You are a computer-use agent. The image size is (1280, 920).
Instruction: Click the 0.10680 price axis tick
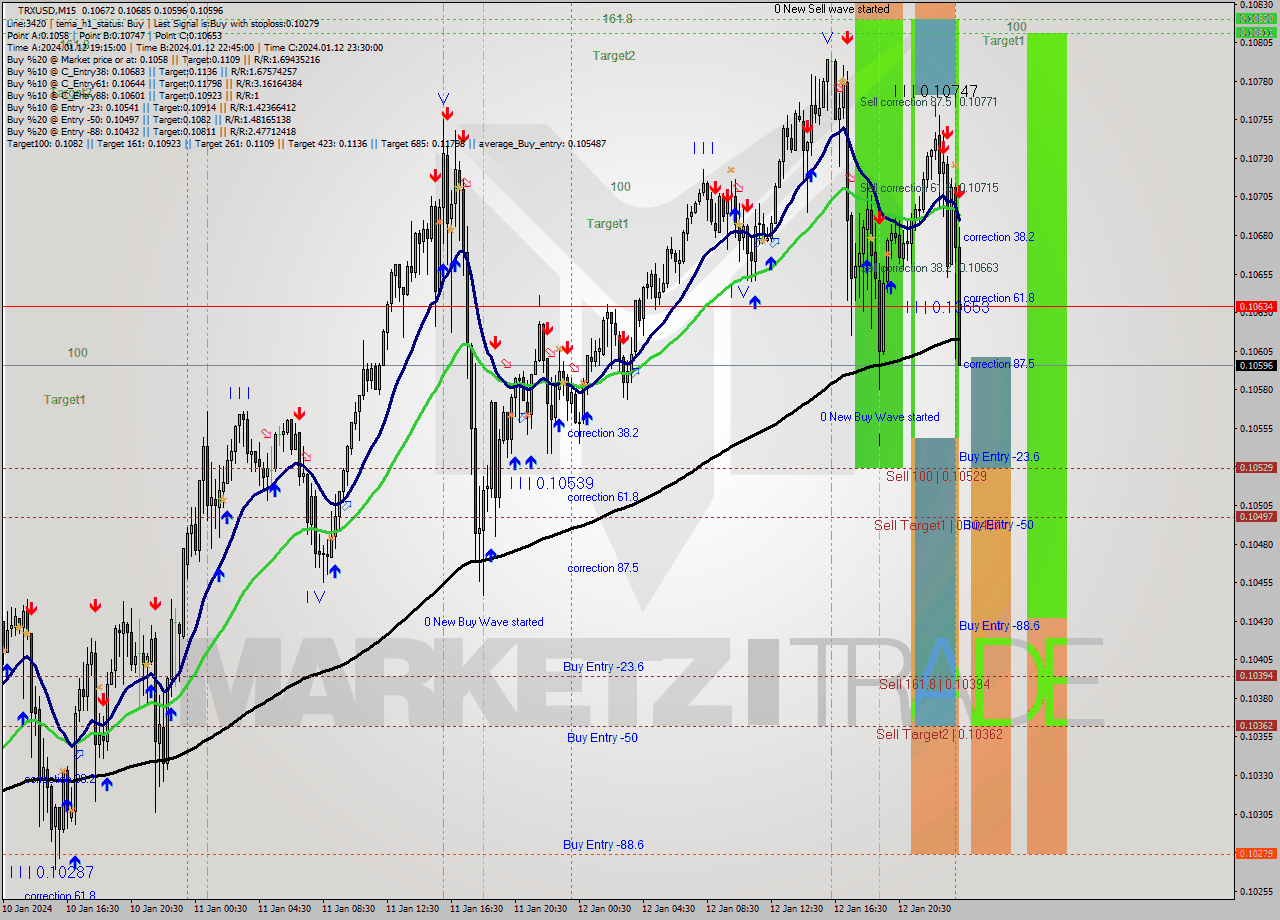pos(1256,236)
